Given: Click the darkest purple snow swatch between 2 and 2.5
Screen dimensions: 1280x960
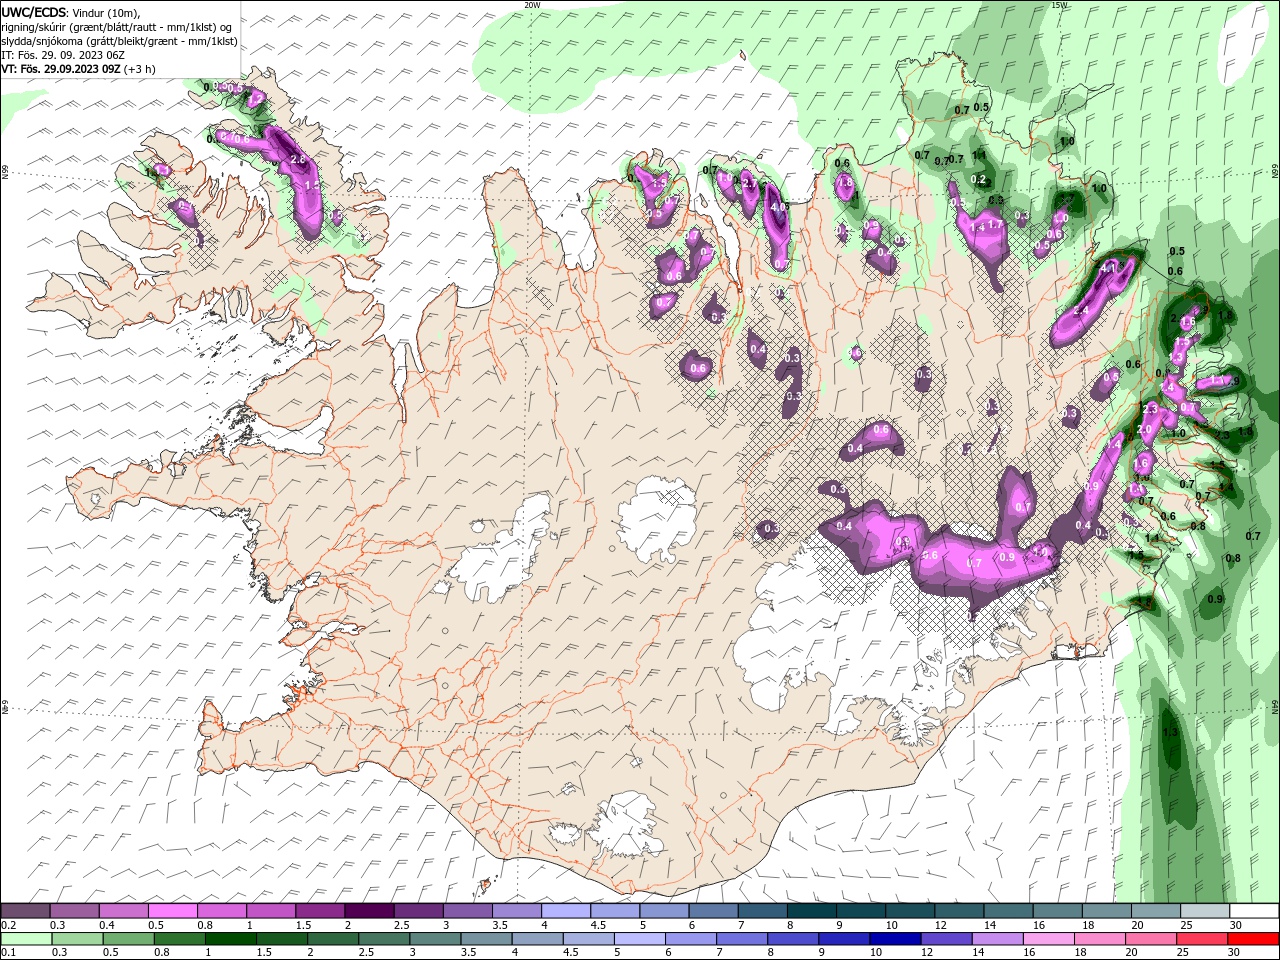Looking at the screenshot, I should point(369,911).
